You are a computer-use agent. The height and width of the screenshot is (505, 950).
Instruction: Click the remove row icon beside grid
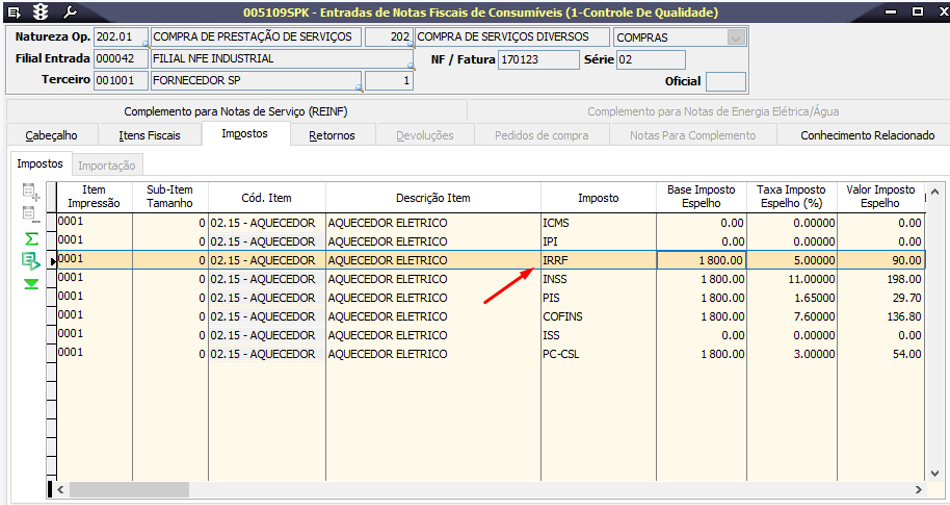click(31, 215)
